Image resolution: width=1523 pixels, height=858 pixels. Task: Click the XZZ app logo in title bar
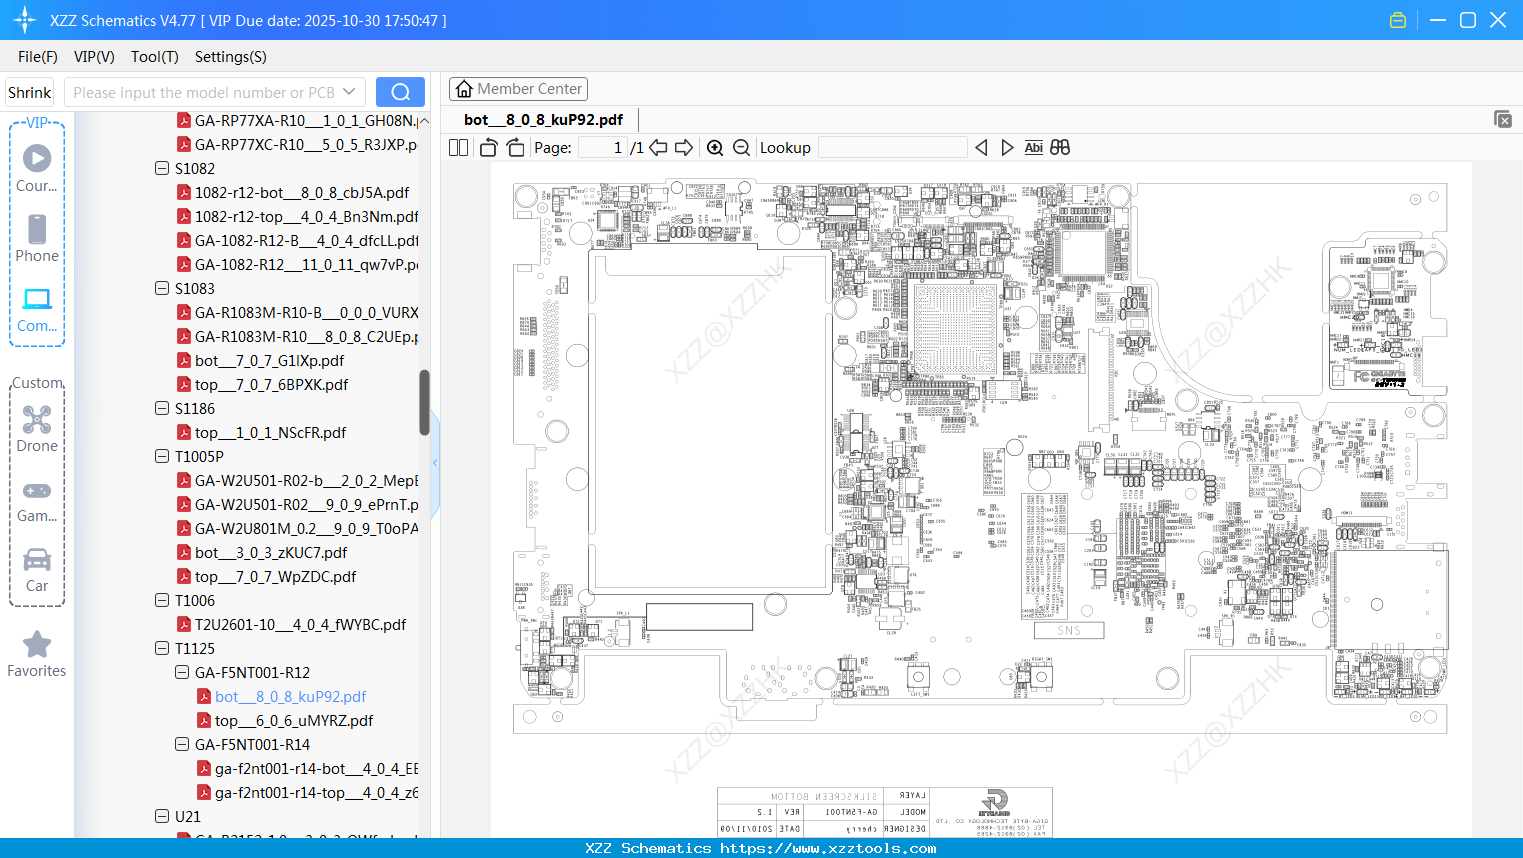[24, 20]
